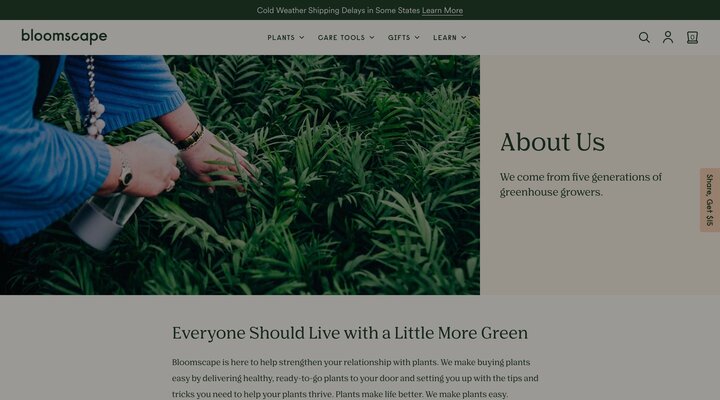720x400 pixels.
Task: Click the bloomscape logo
Action: pos(64,36)
